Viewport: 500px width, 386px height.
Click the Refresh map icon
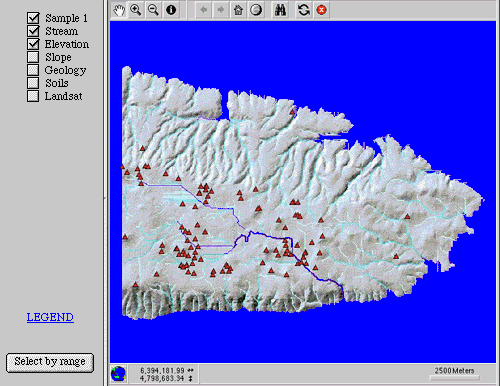click(x=304, y=10)
